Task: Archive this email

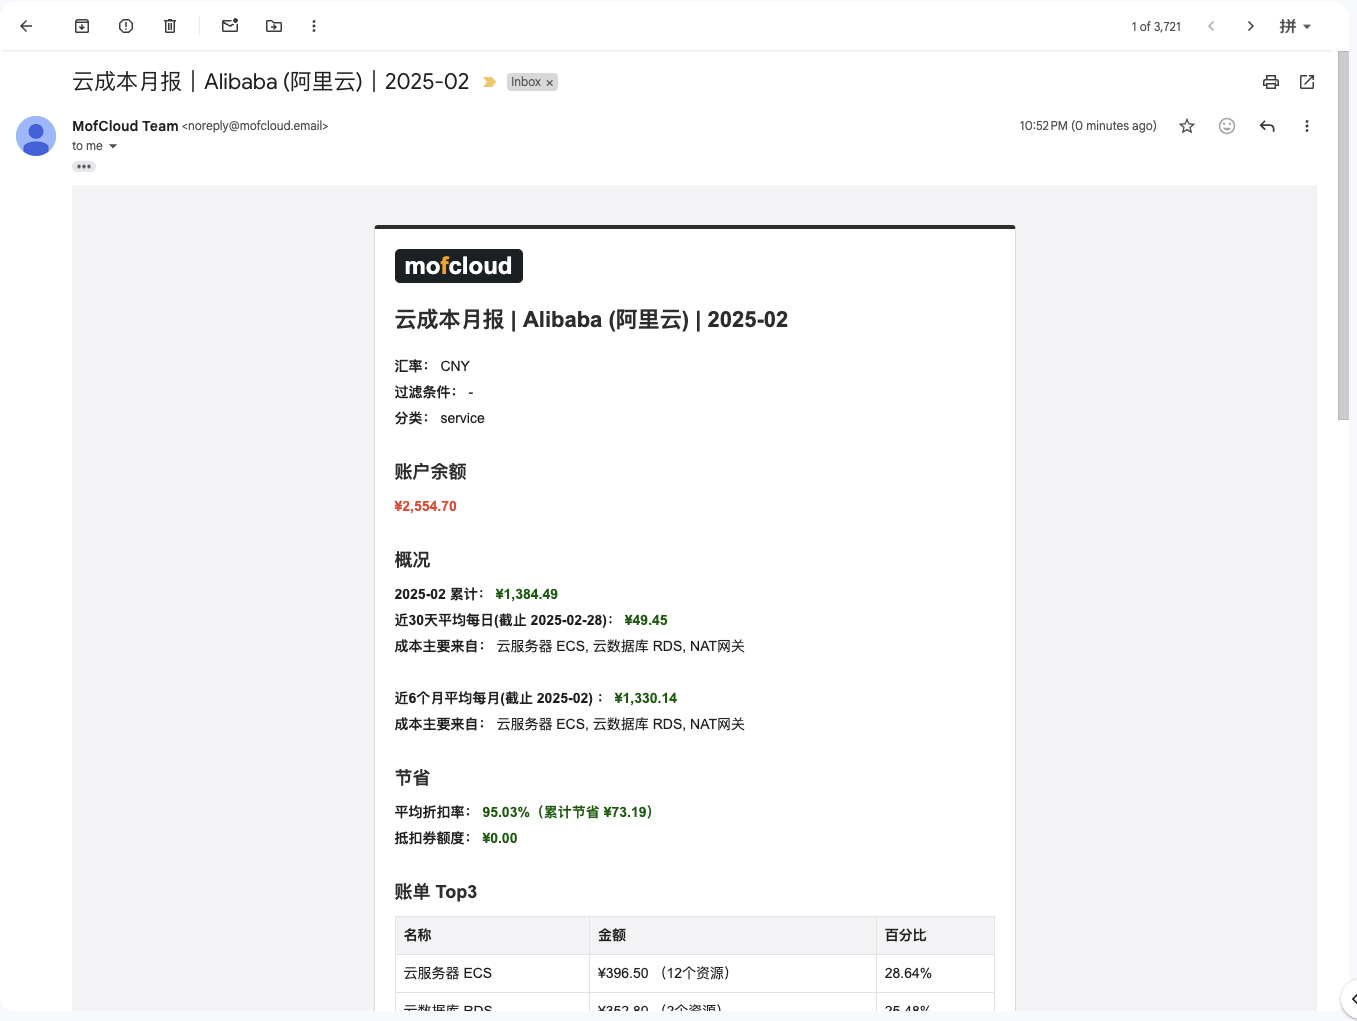Action: [82, 26]
